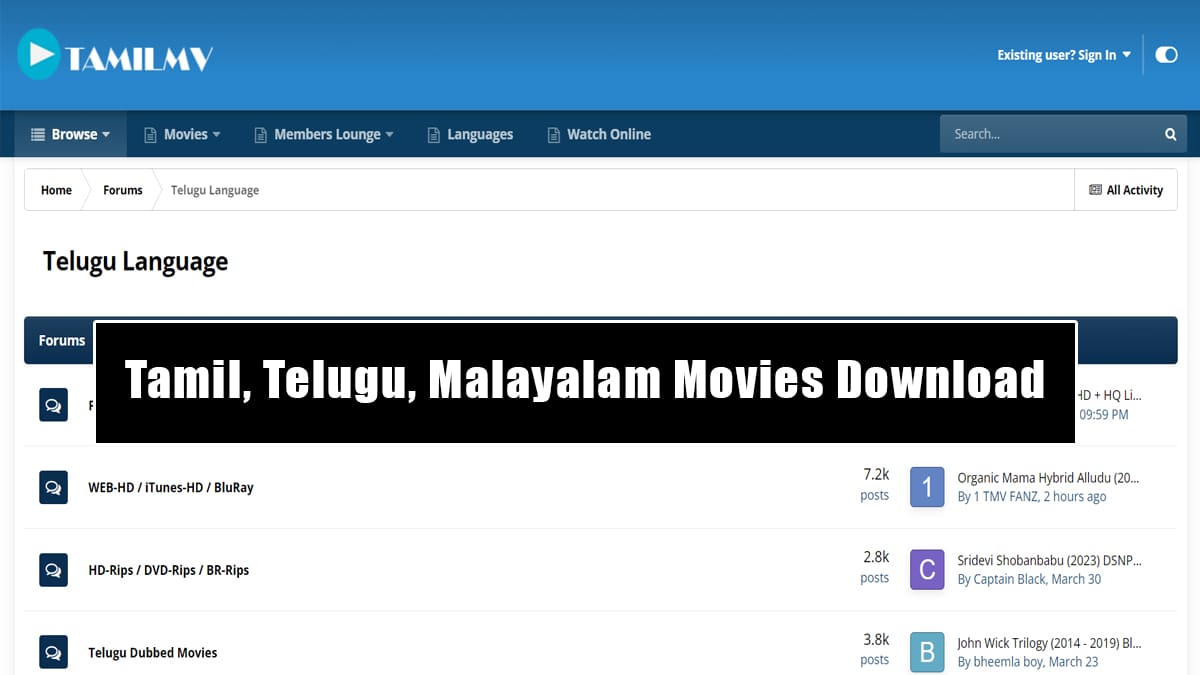Open the John Wick Trilogy topic
Screen dimensions: 1200x675
tap(1049, 643)
